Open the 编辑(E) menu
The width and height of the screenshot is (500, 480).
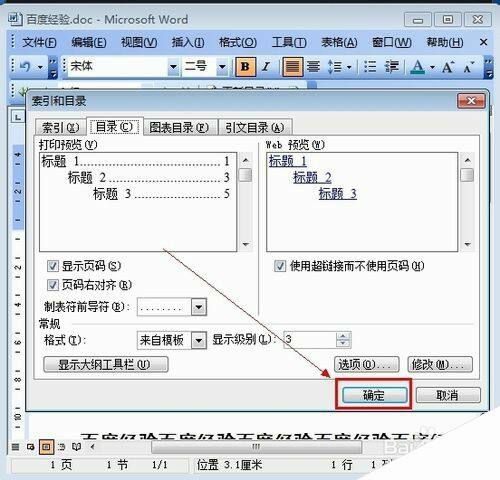[89, 42]
